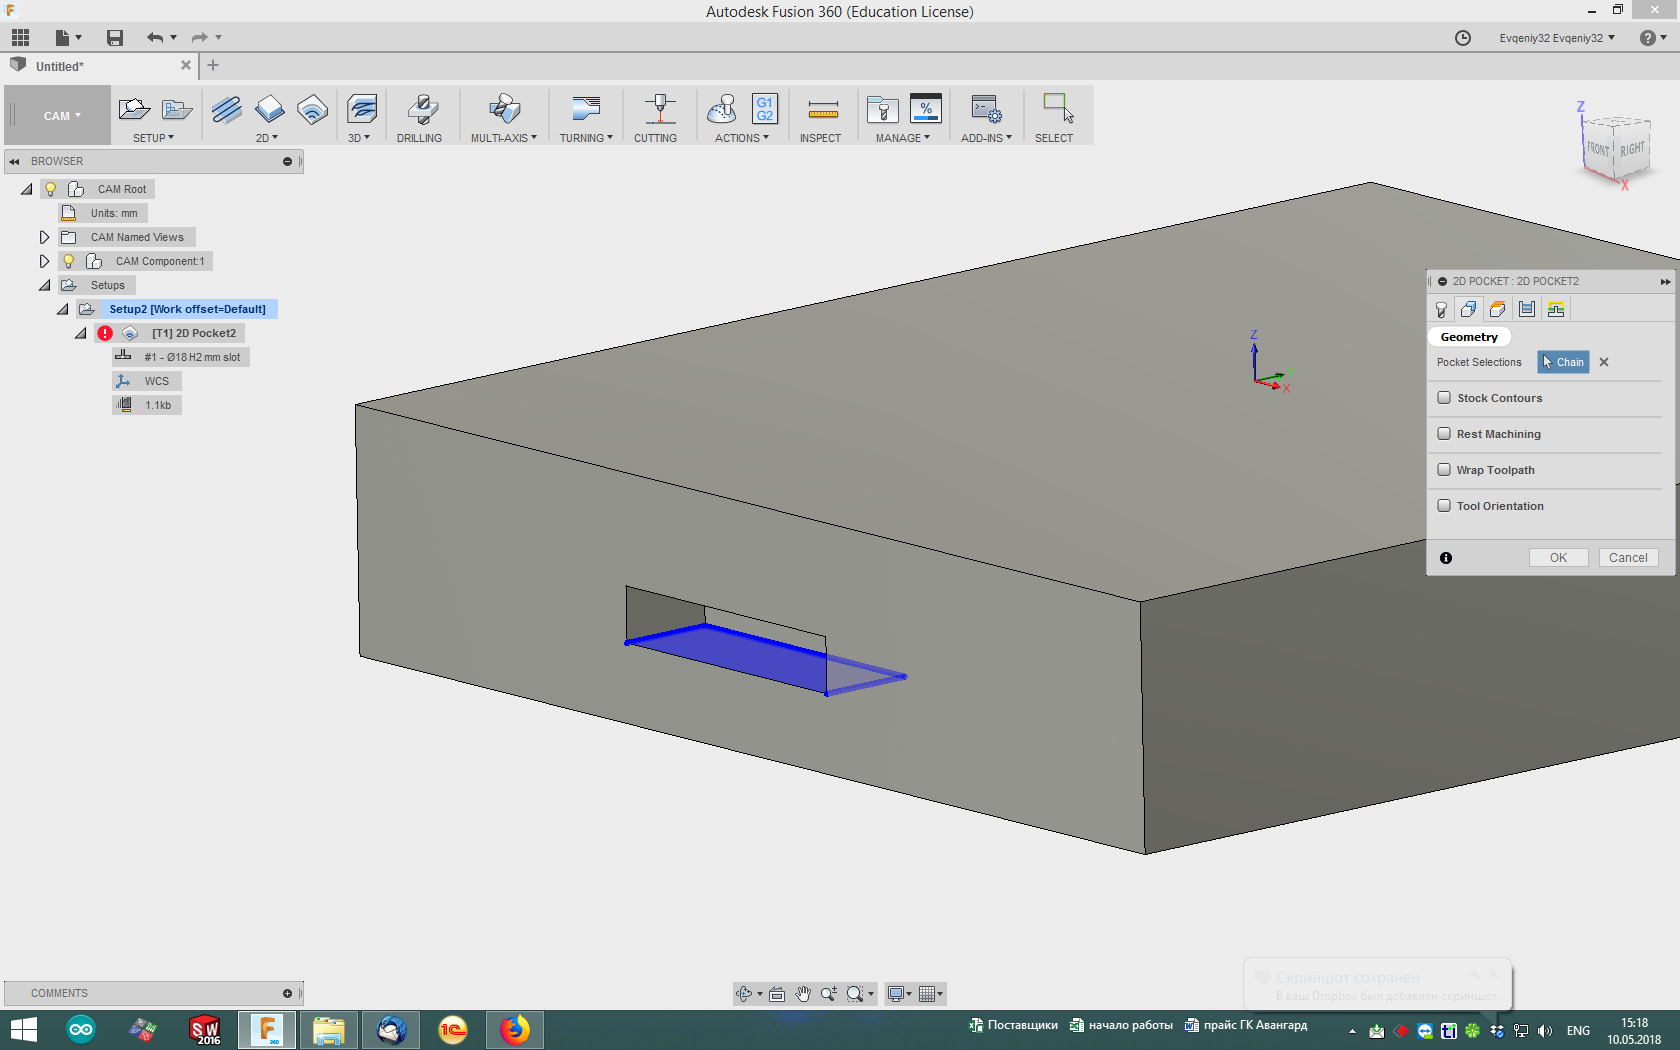Toggle the Tool Orientation checkbox
This screenshot has height=1050, width=1680.
coord(1444,506)
